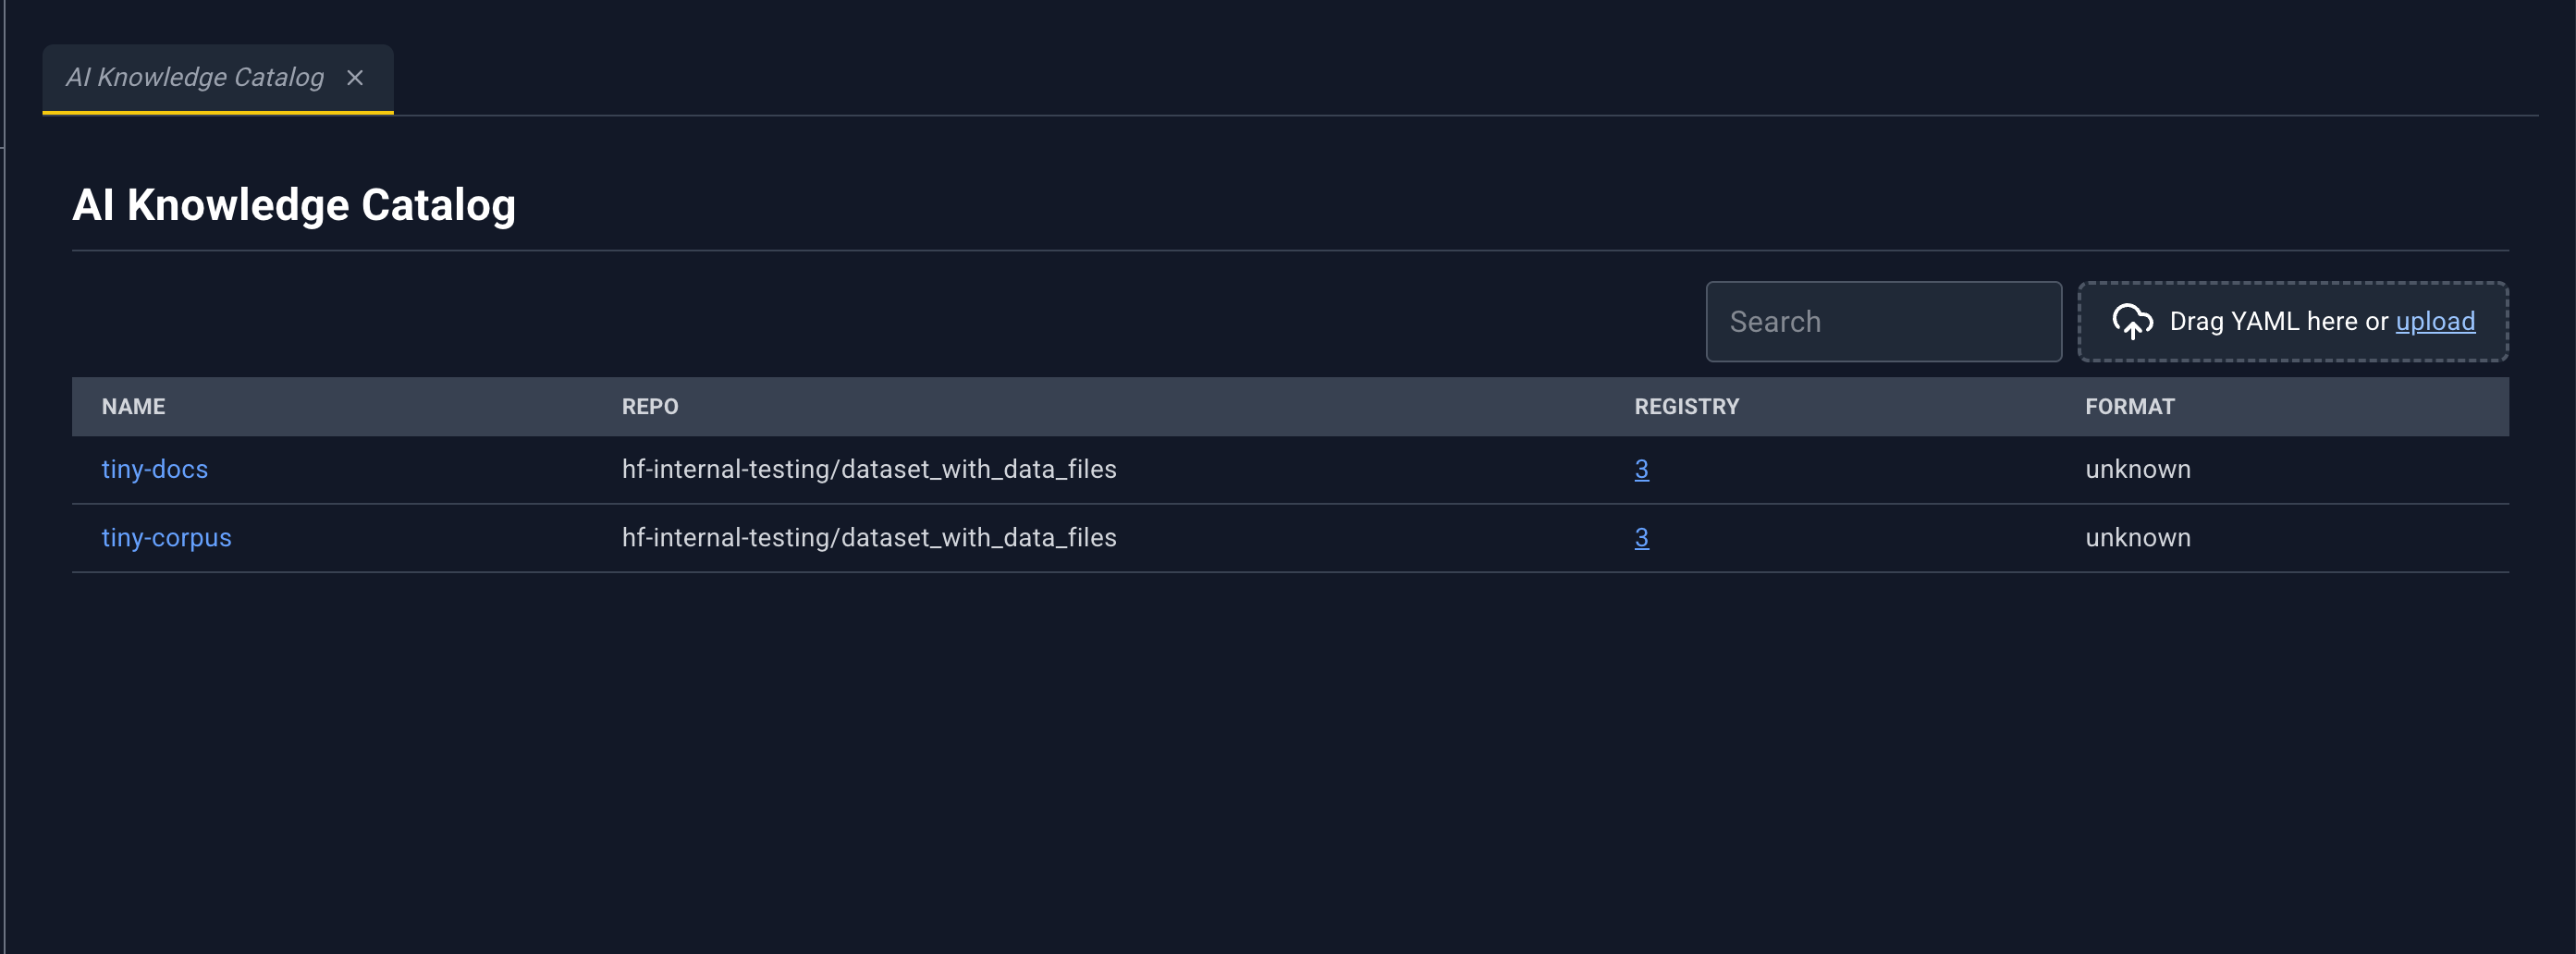Viewport: 2576px width, 954px height.
Task: Click the AI Knowledge Catalog page heading
Action: (x=294, y=205)
